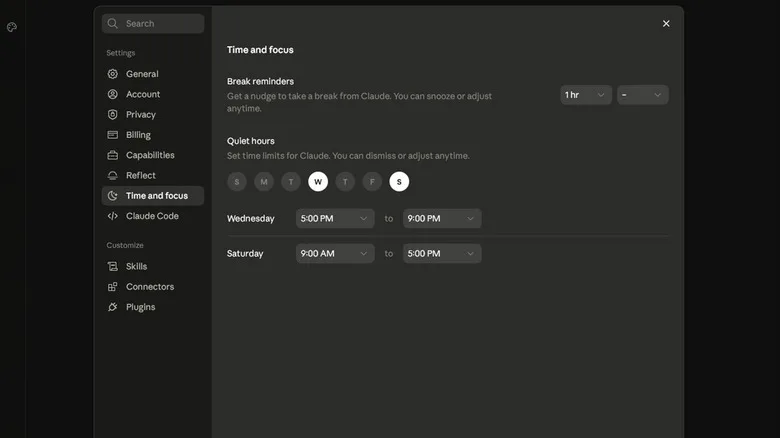The height and width of the screenshot is (438, 780).
Task: Click the Connectors grid icon
Action: (113, 287)
